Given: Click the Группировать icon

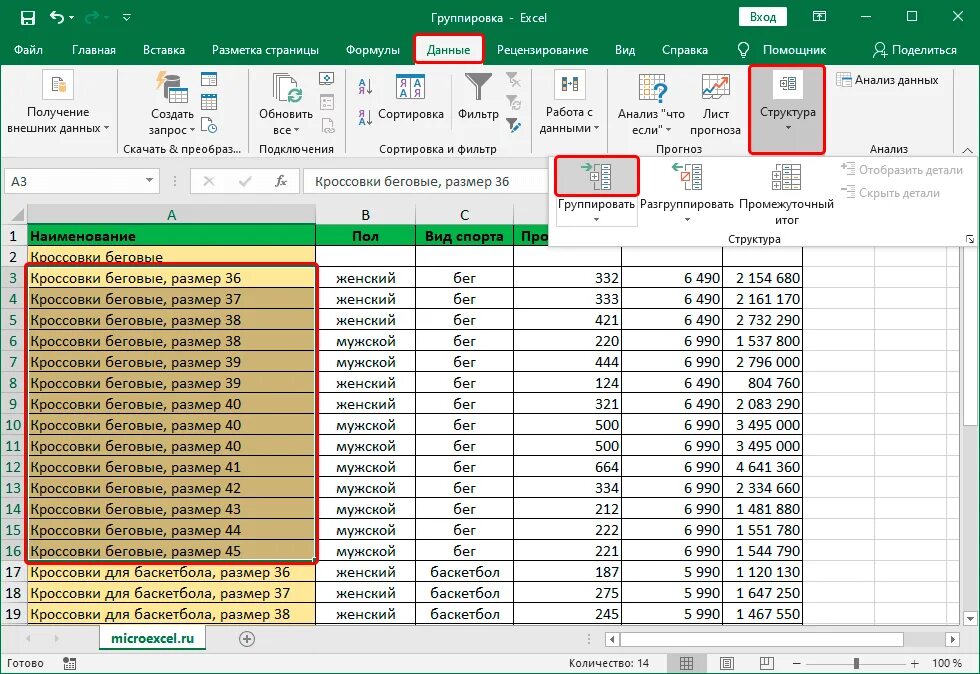Looking at the screenshot, I should pyautogui.click(x=596, y=176).
